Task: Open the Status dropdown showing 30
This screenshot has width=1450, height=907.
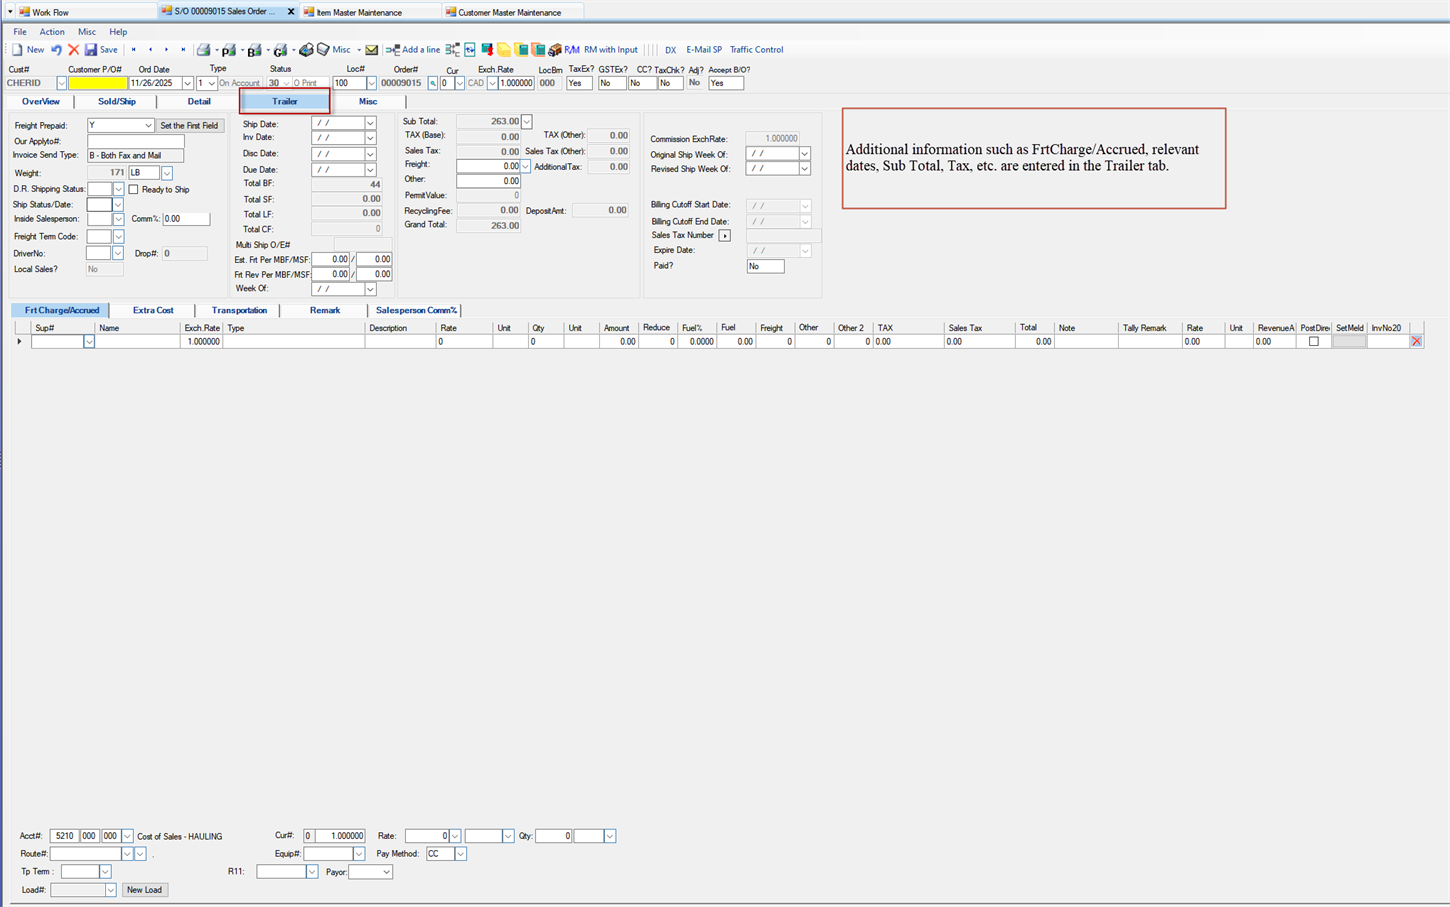Action: tap(285, 83)
